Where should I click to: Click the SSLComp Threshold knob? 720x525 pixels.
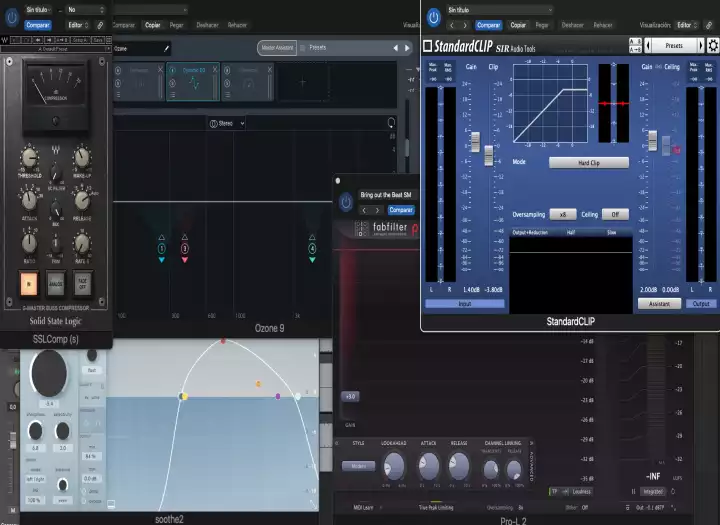[x=29, y=158]
